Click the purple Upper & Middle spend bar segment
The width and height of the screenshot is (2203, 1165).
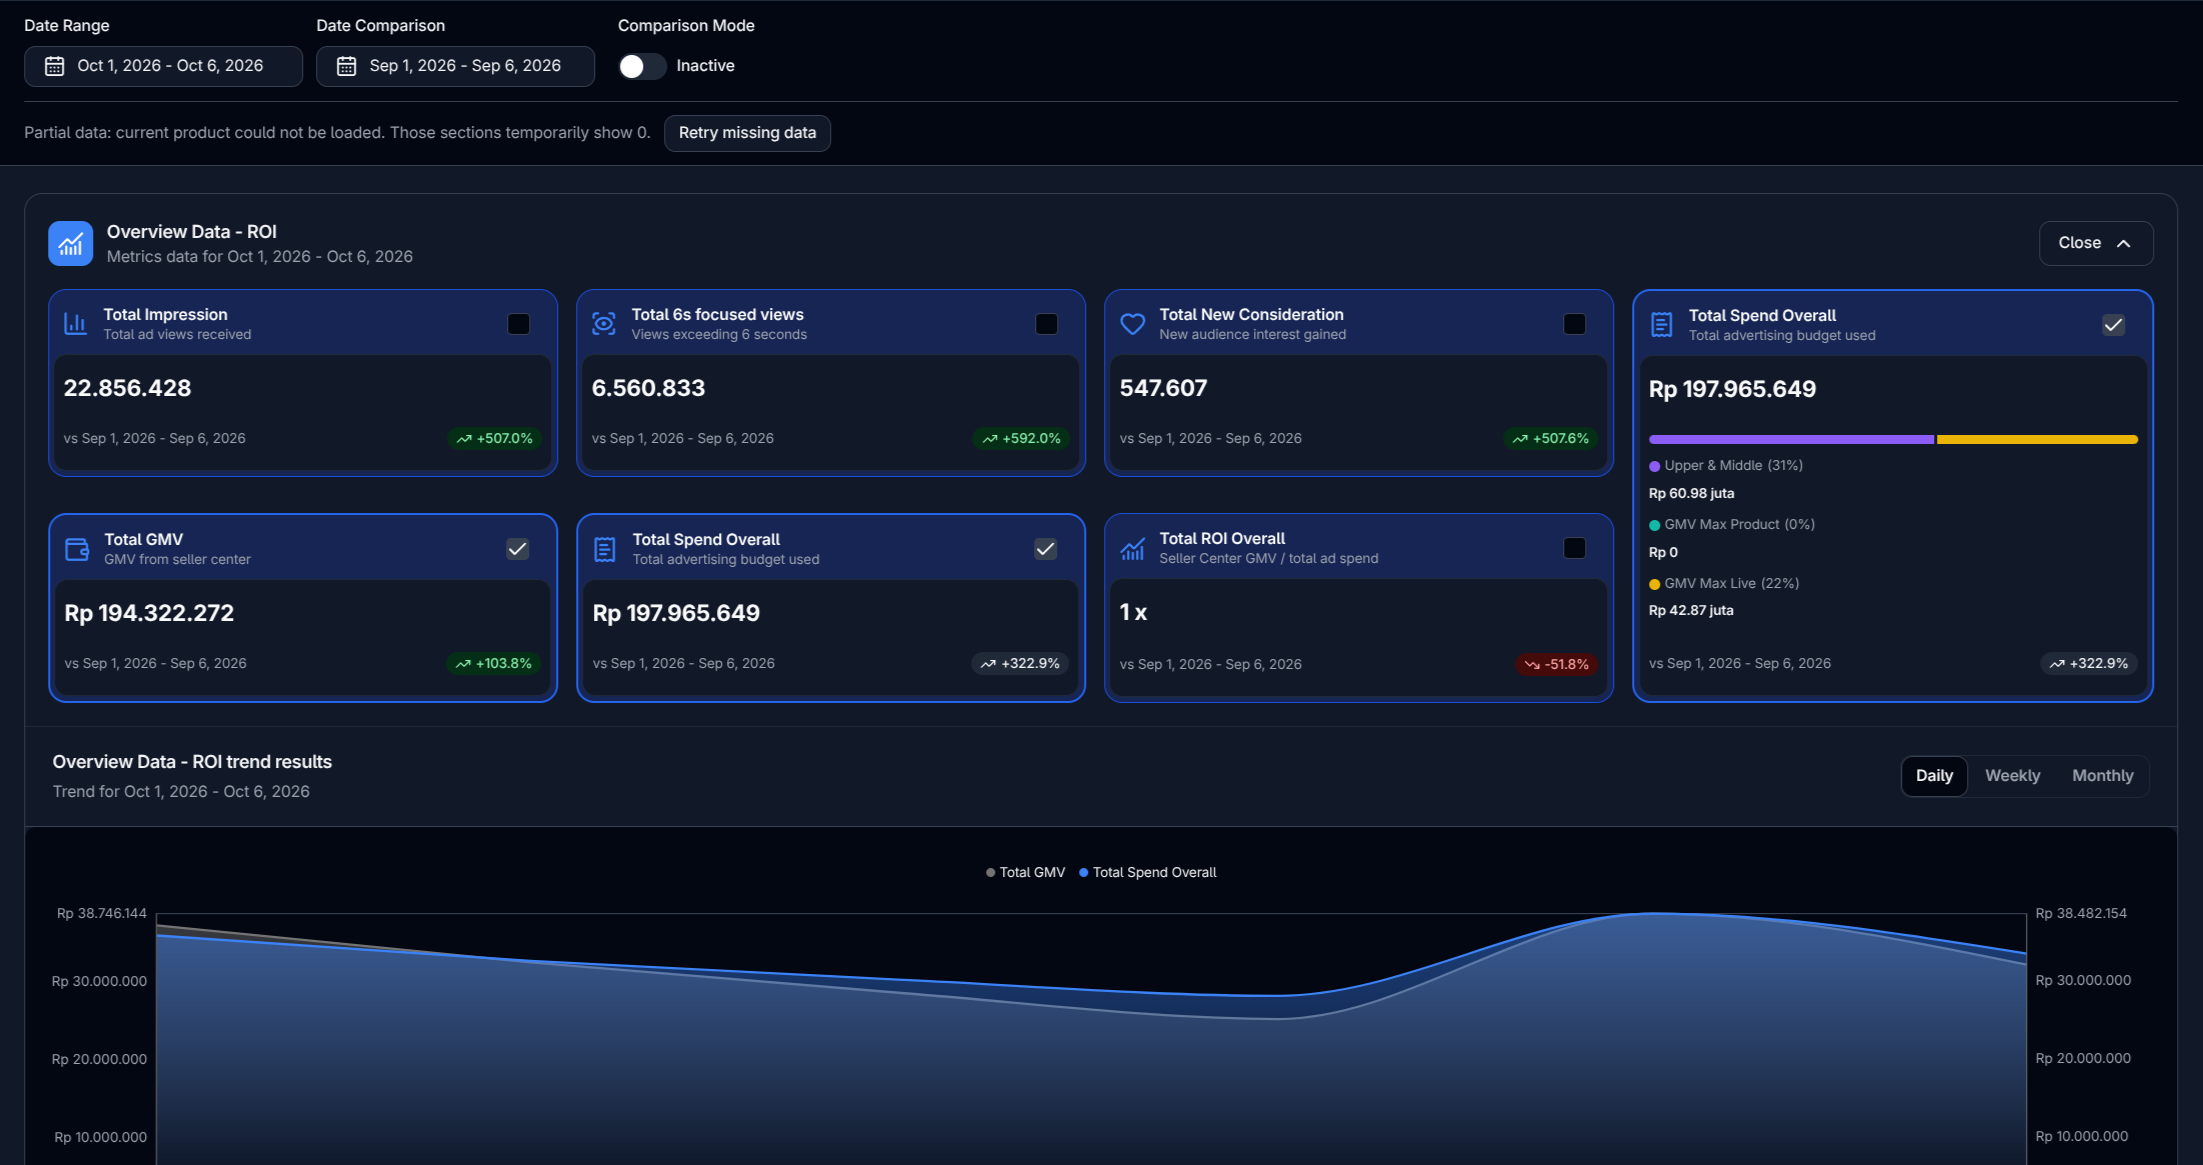pos(1791,439)
